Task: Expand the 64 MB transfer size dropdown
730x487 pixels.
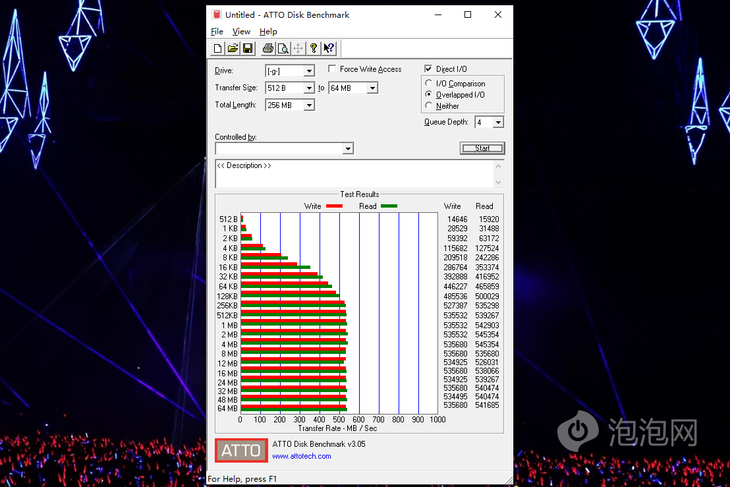Action: [x=372, y=88]
